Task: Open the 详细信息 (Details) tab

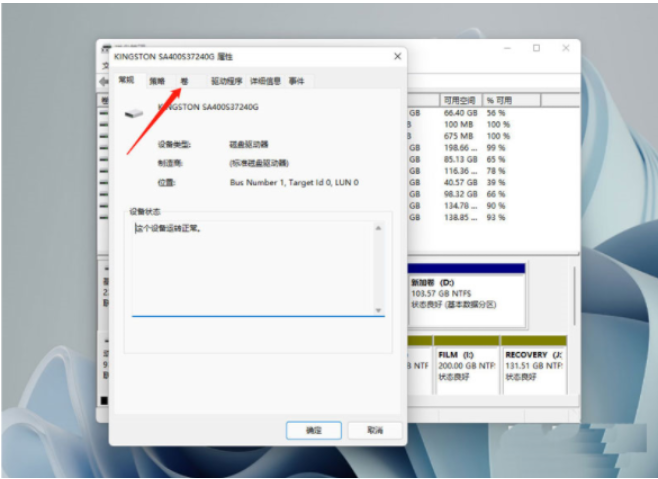Action: click(266, 81)
